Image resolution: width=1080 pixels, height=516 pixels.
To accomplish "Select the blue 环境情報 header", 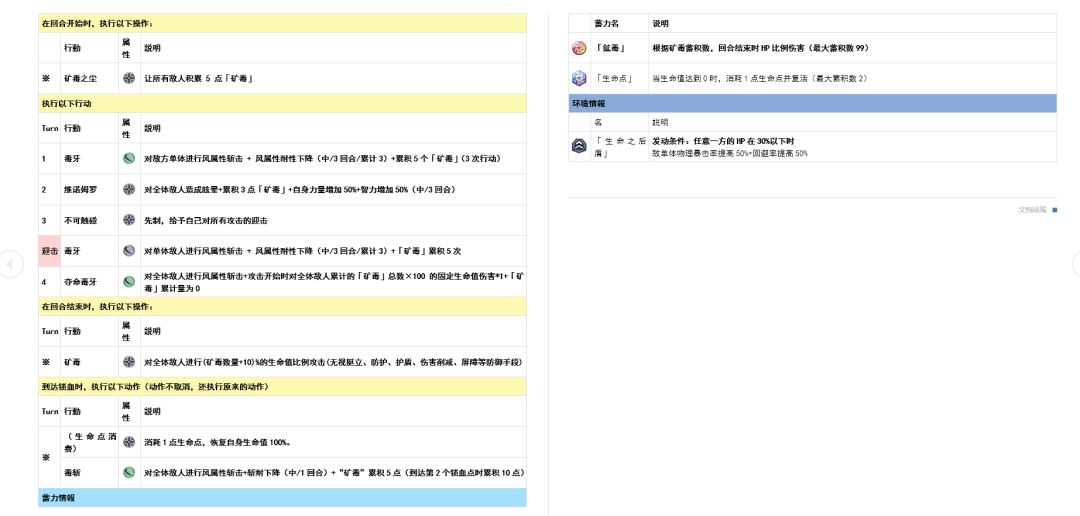I will click(x=812, y=103).
